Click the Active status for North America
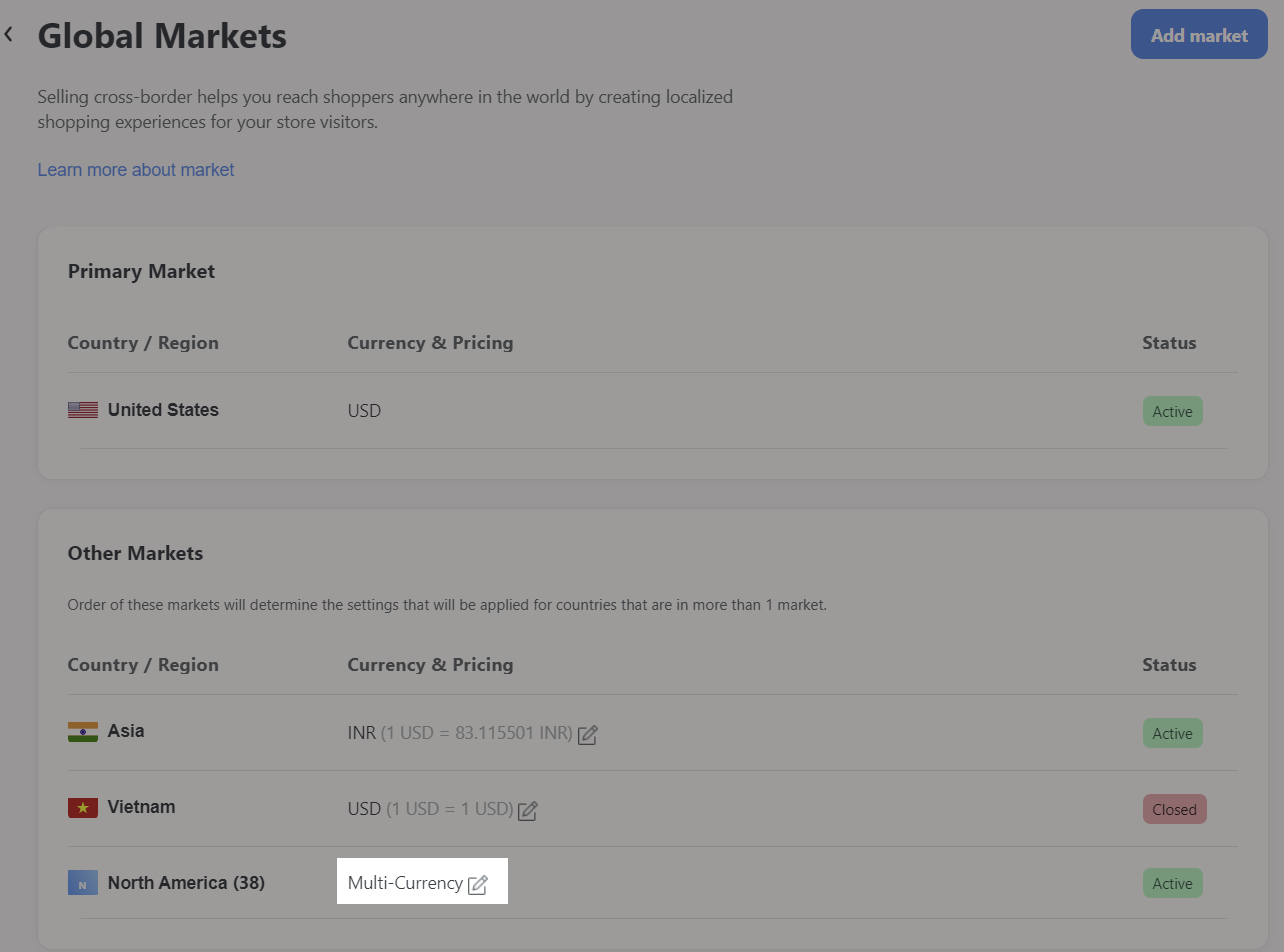The image size is (1284, 952). 1172,884
